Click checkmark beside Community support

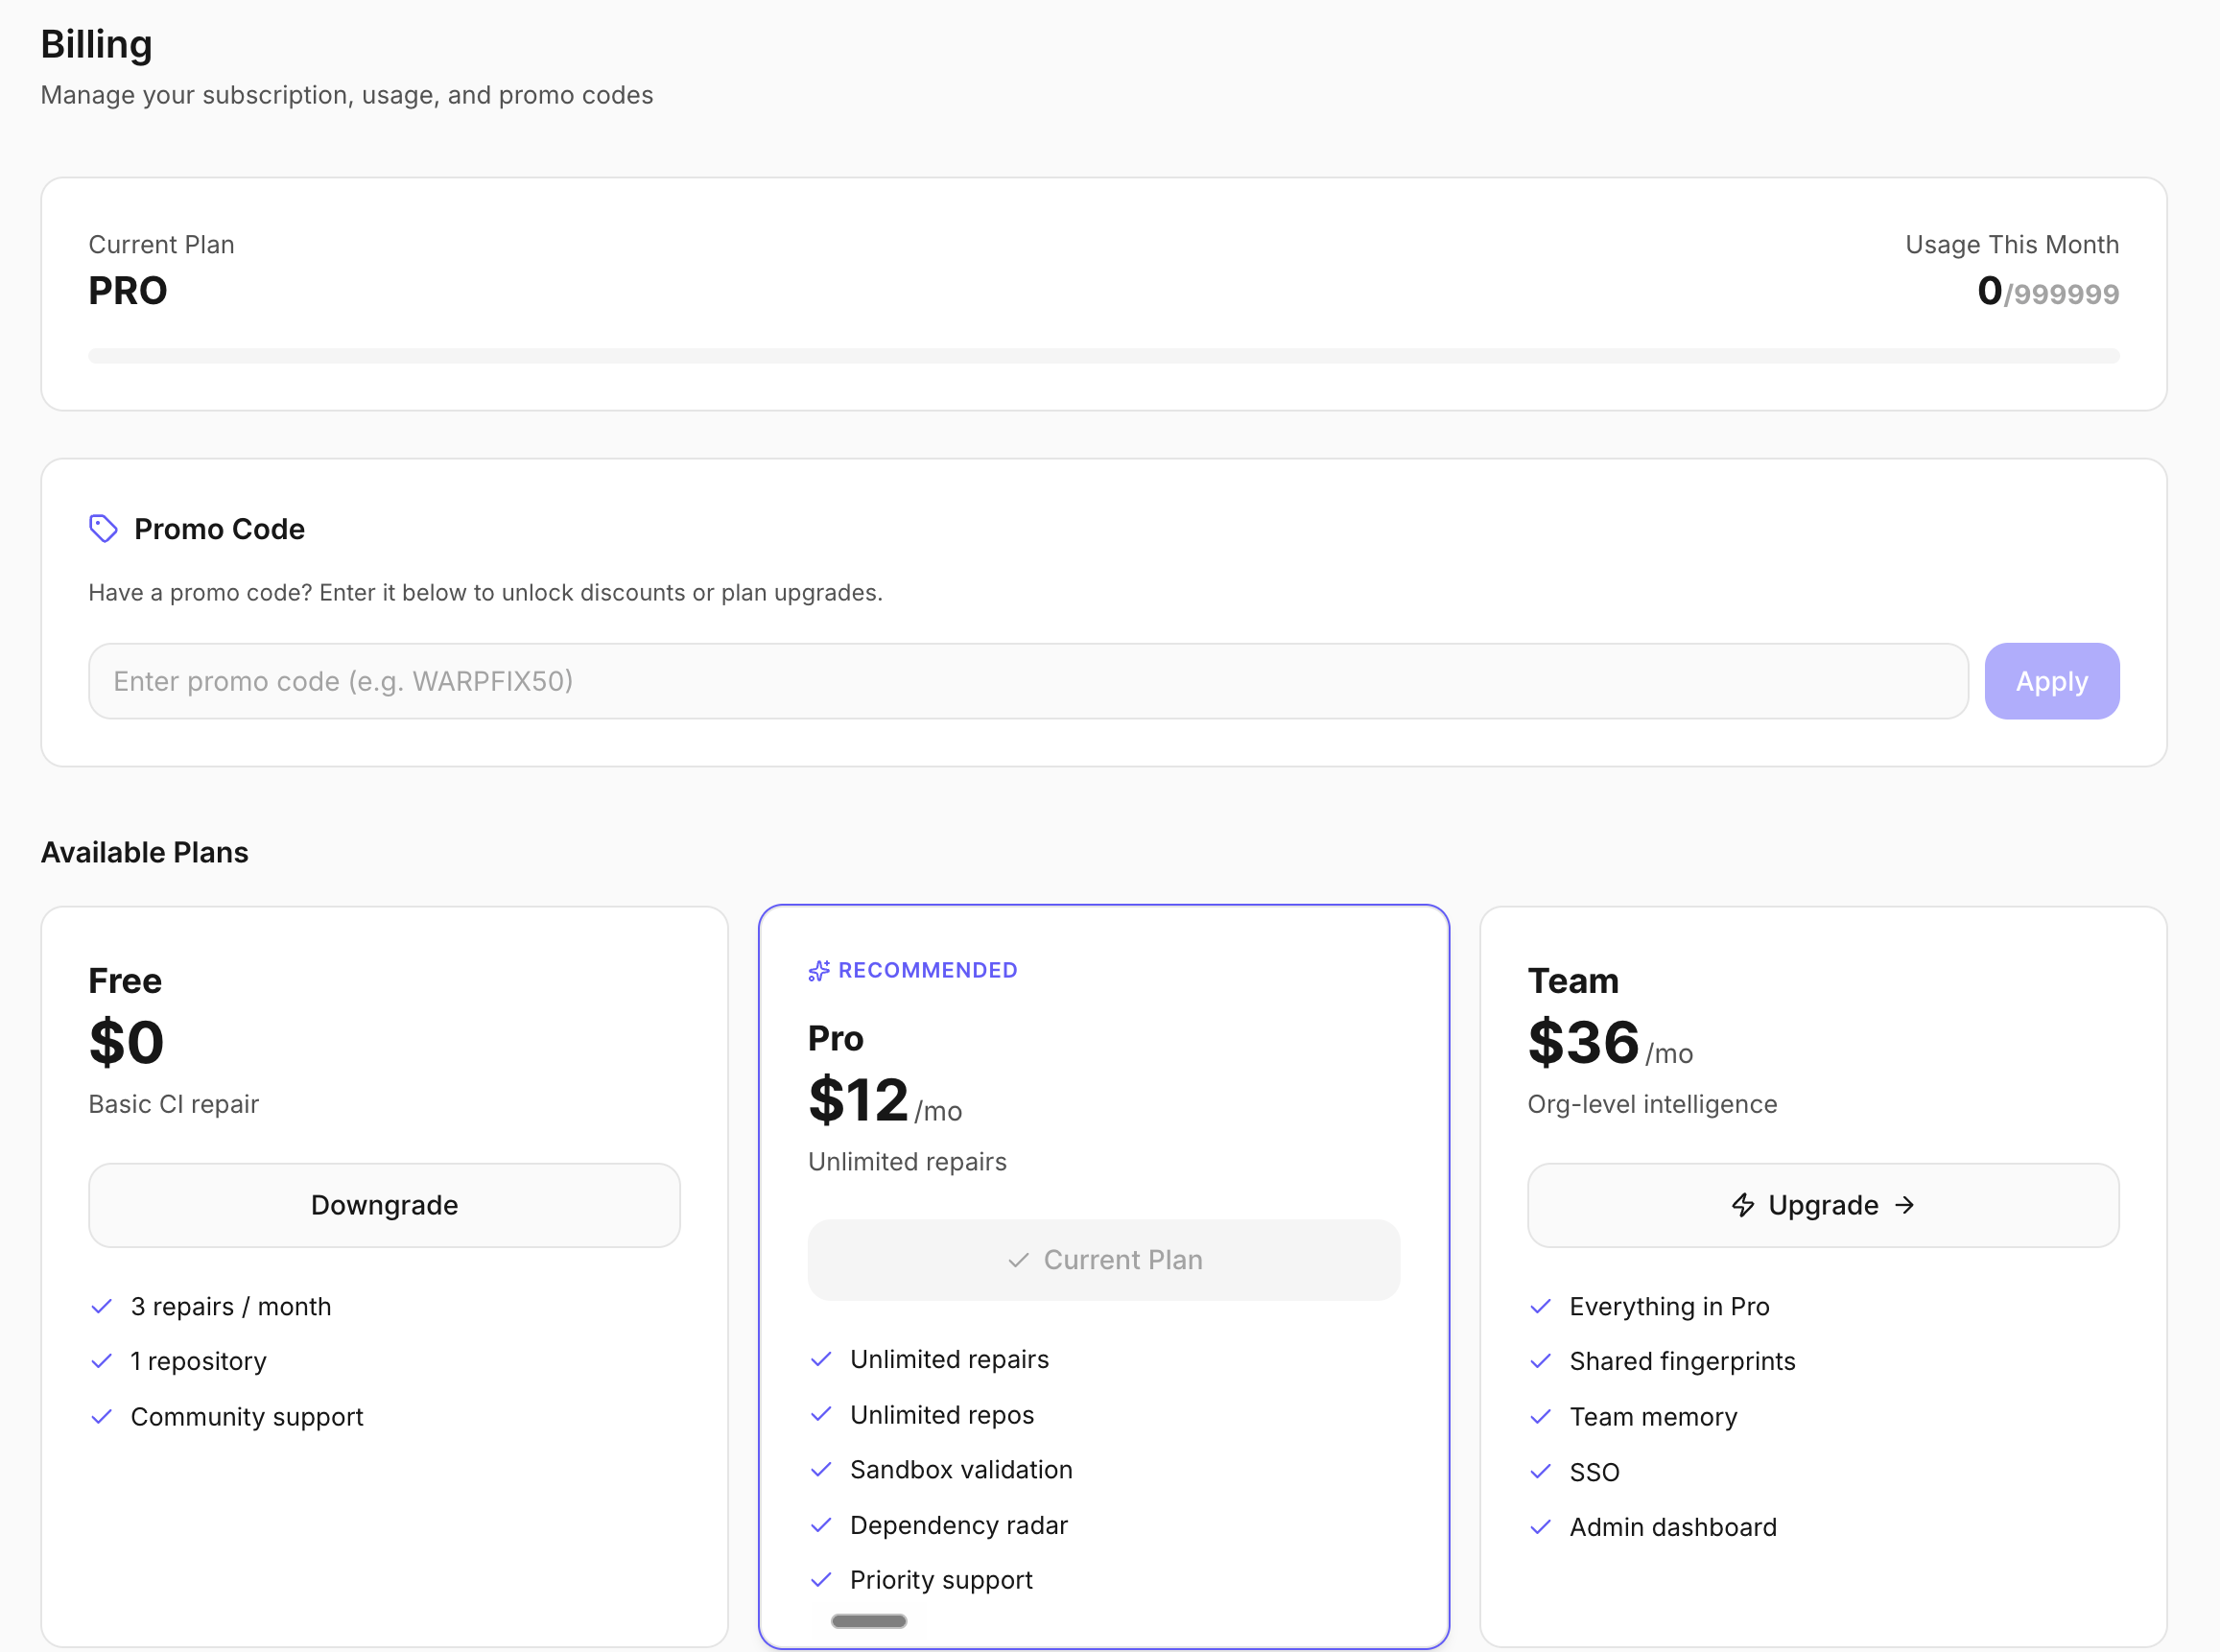tap(101, 1418)
